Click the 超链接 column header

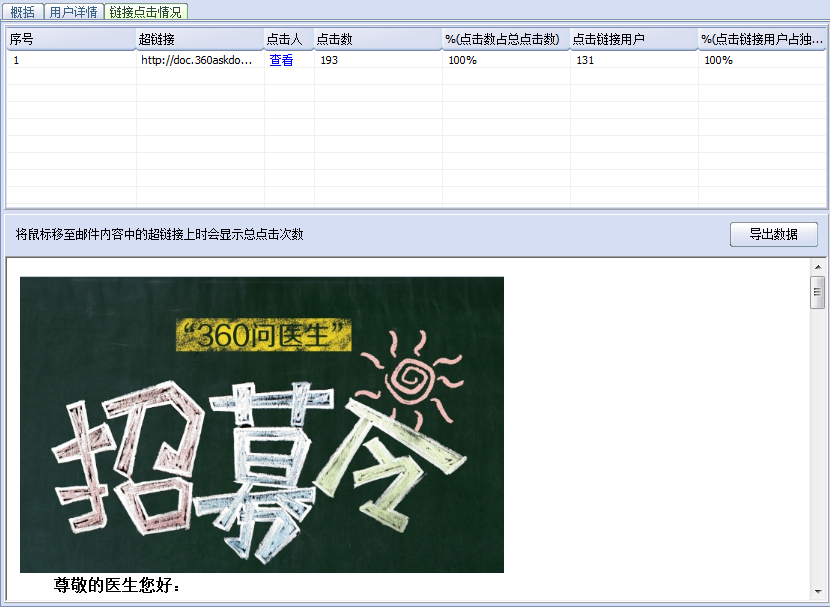[x=200, y=39]
